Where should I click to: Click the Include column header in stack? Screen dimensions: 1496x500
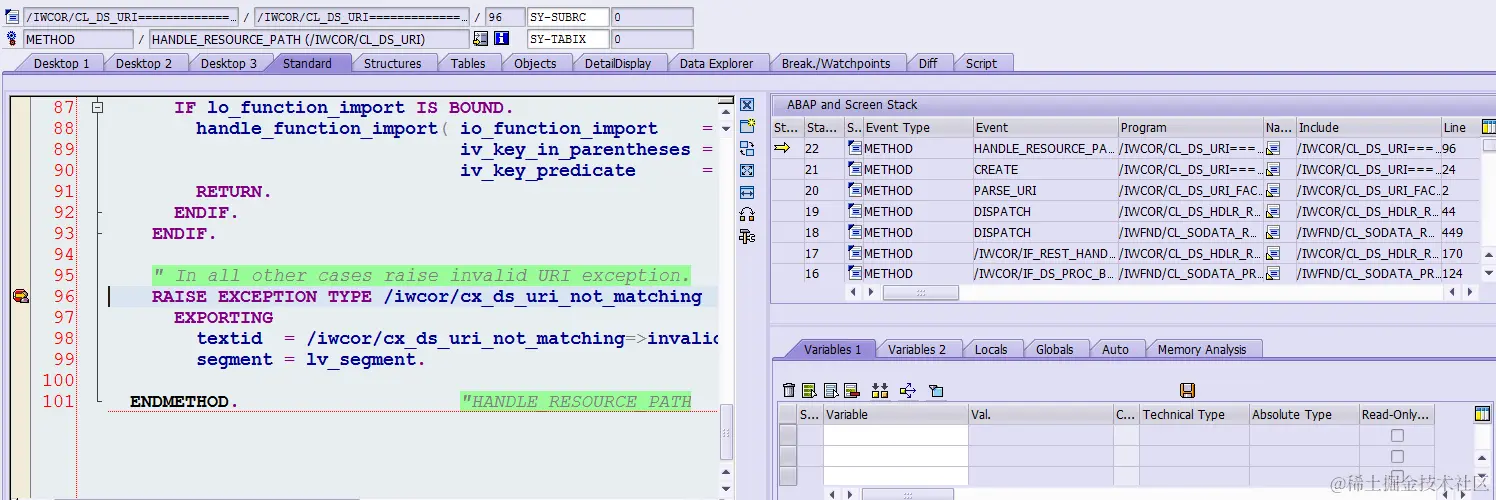click(x=1367, y=127)
